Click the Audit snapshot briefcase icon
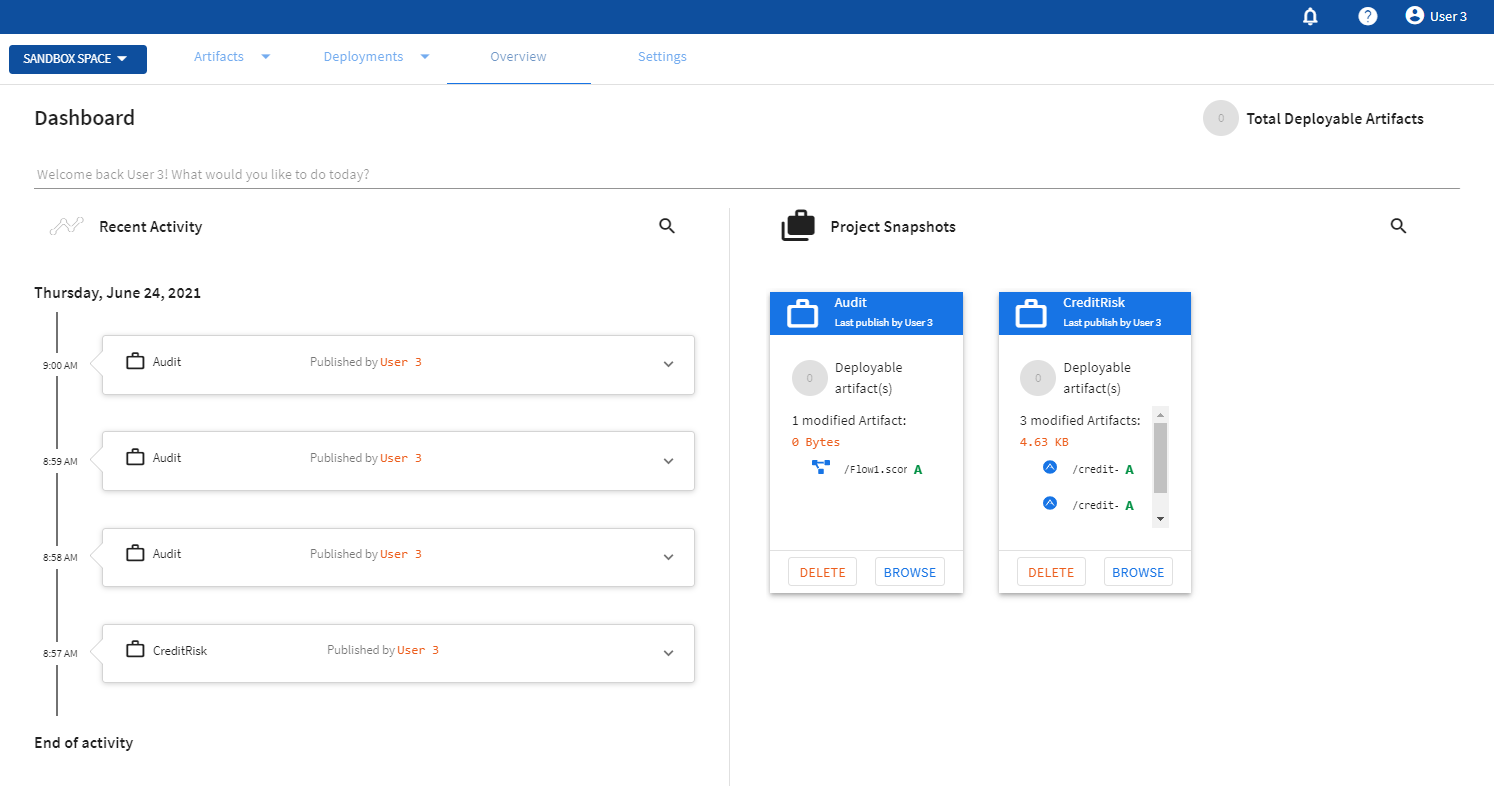The height and width of the screenshot is (786, 1494). click(802, 313)
